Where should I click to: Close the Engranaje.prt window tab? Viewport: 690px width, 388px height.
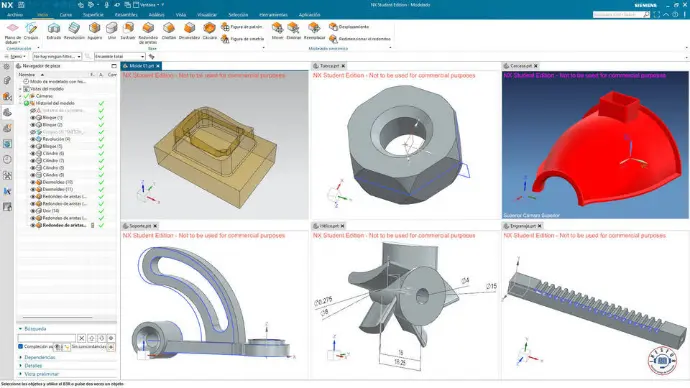tap(540, 226)
